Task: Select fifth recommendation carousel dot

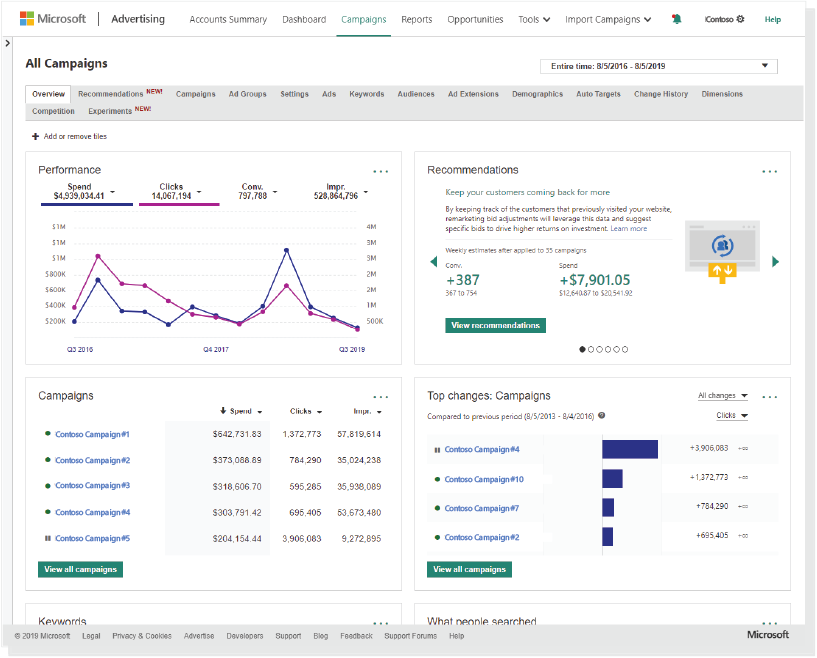Action: click(616, 350)
